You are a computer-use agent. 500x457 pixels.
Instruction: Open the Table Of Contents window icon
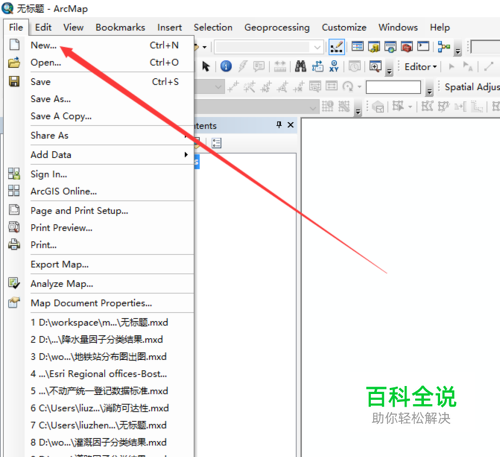357,47
